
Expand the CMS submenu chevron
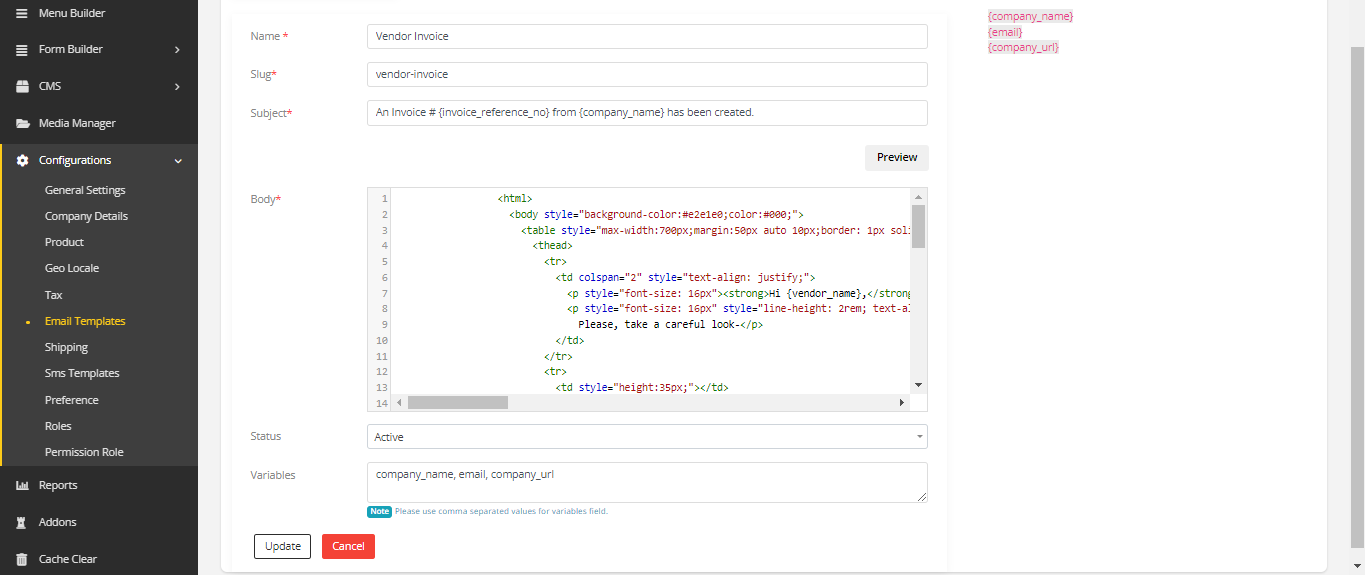[x=177, y=86]
